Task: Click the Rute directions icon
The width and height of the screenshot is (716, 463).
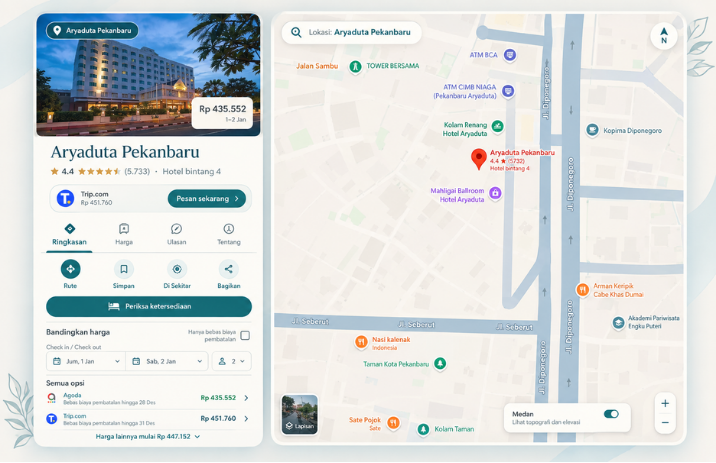Action: tap(70, 269)
